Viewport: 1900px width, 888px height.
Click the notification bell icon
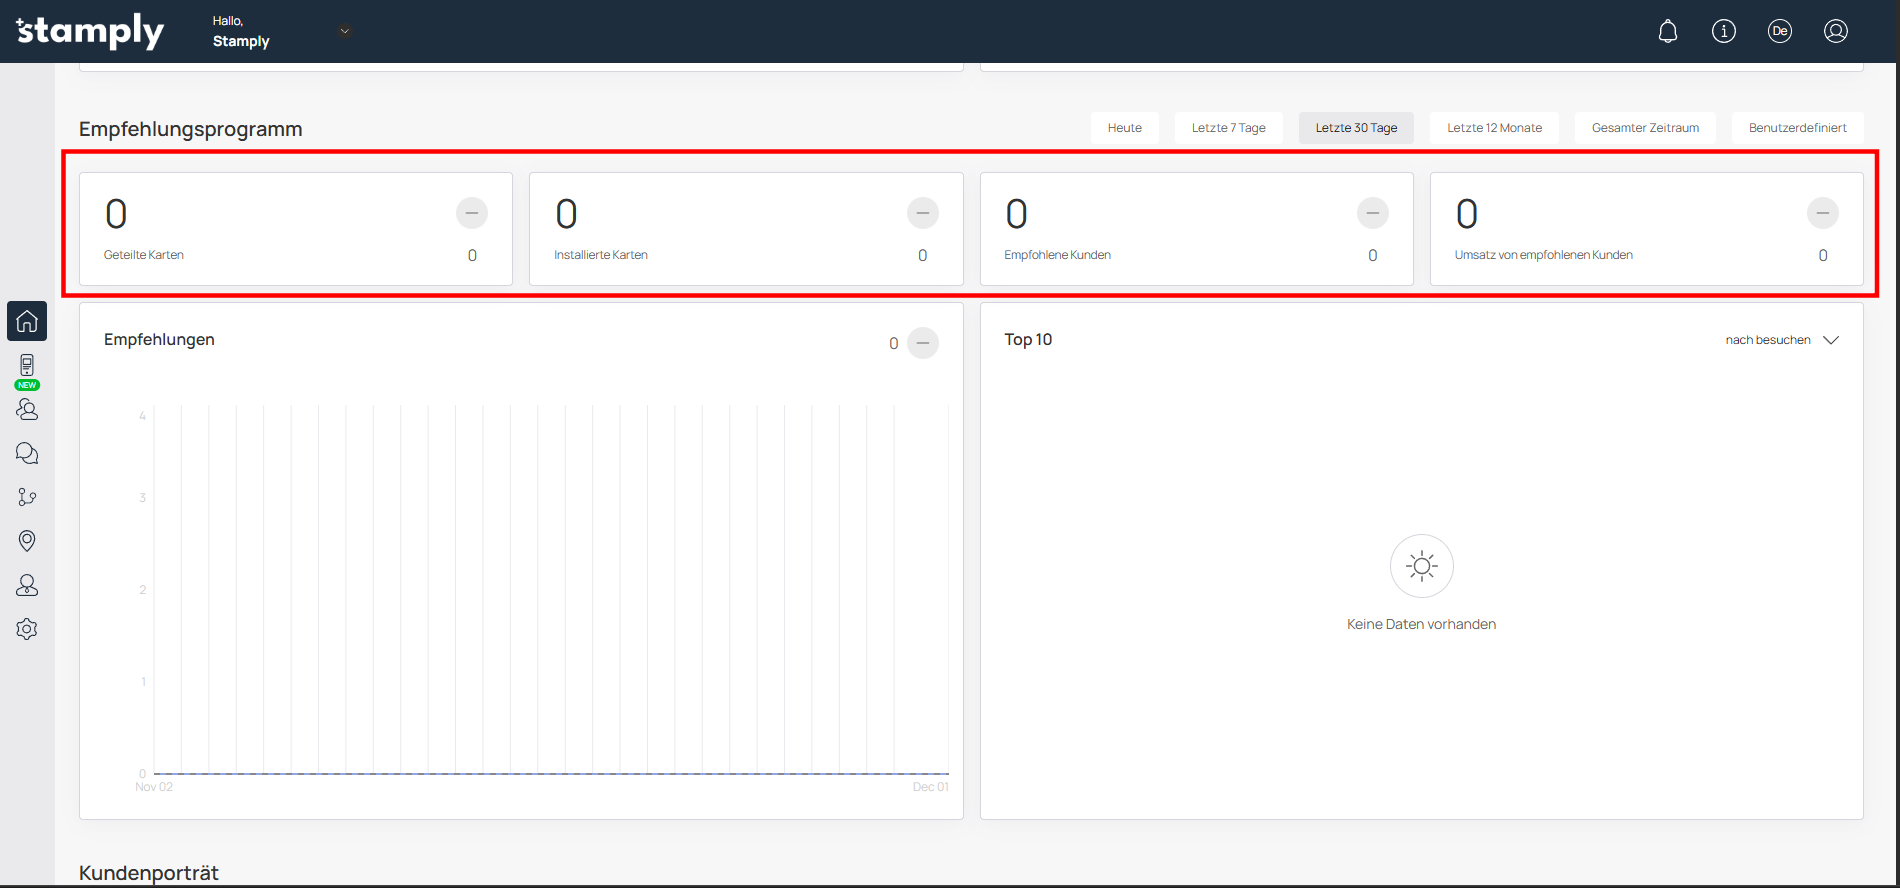1668,31
